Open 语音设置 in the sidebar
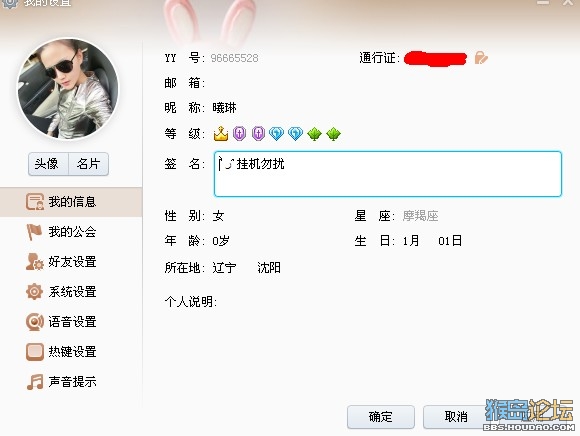 [61, 322]
